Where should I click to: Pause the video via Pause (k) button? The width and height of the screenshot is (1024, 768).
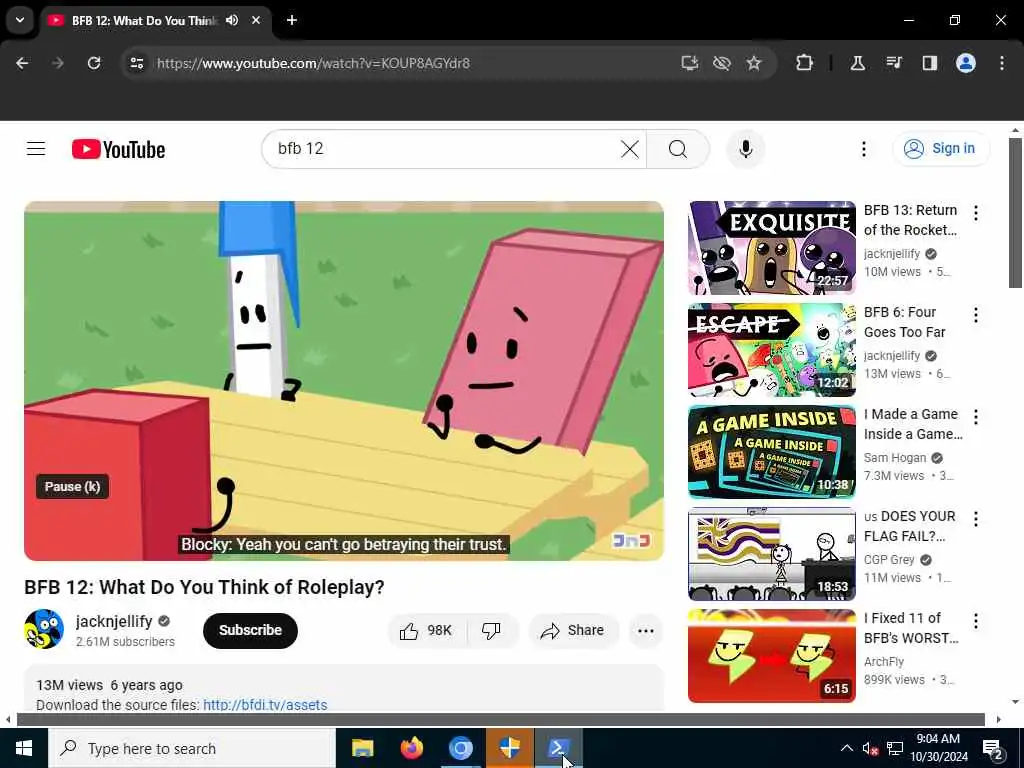pyautogui.click(x=72, y=487)
